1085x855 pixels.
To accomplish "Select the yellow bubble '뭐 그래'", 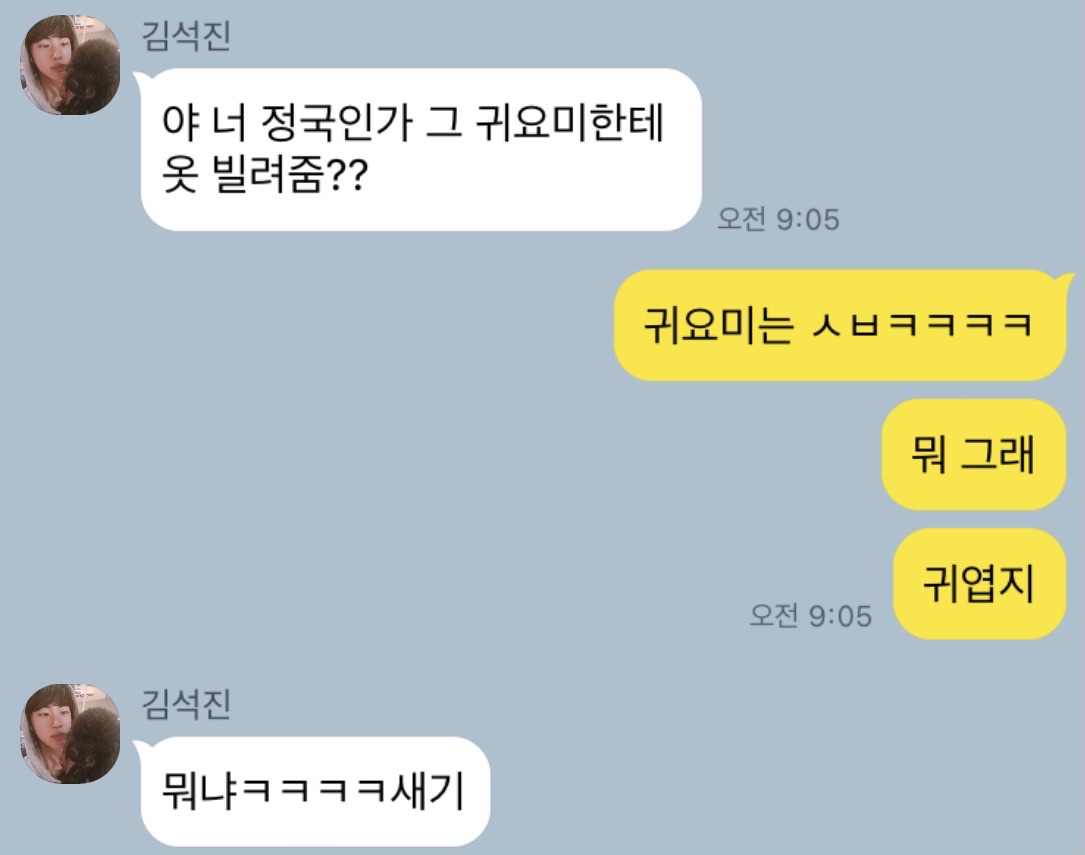I will (x=974, y=454).
